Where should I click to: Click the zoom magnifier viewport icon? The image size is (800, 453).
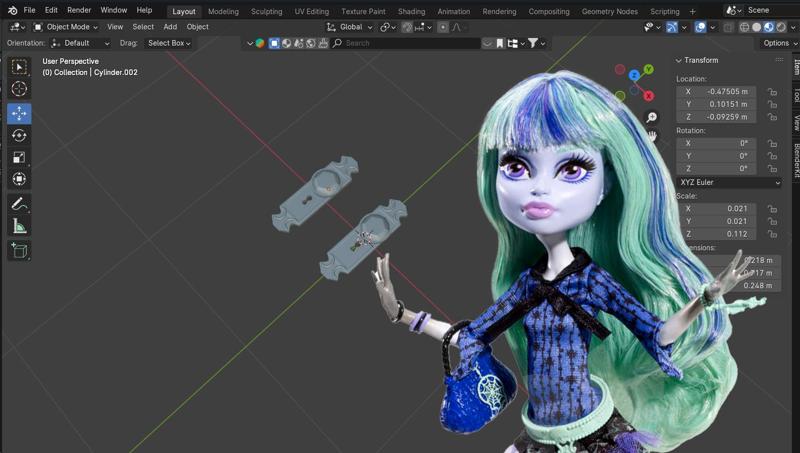click(x=652, y=117)
